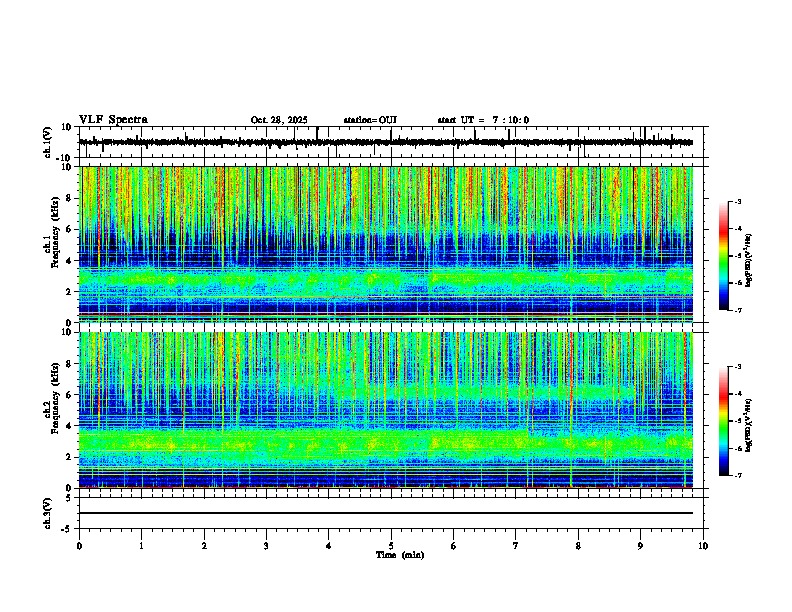Click time axis tick label '3'
The image size is (792, 612).
(x=266, y=546)
